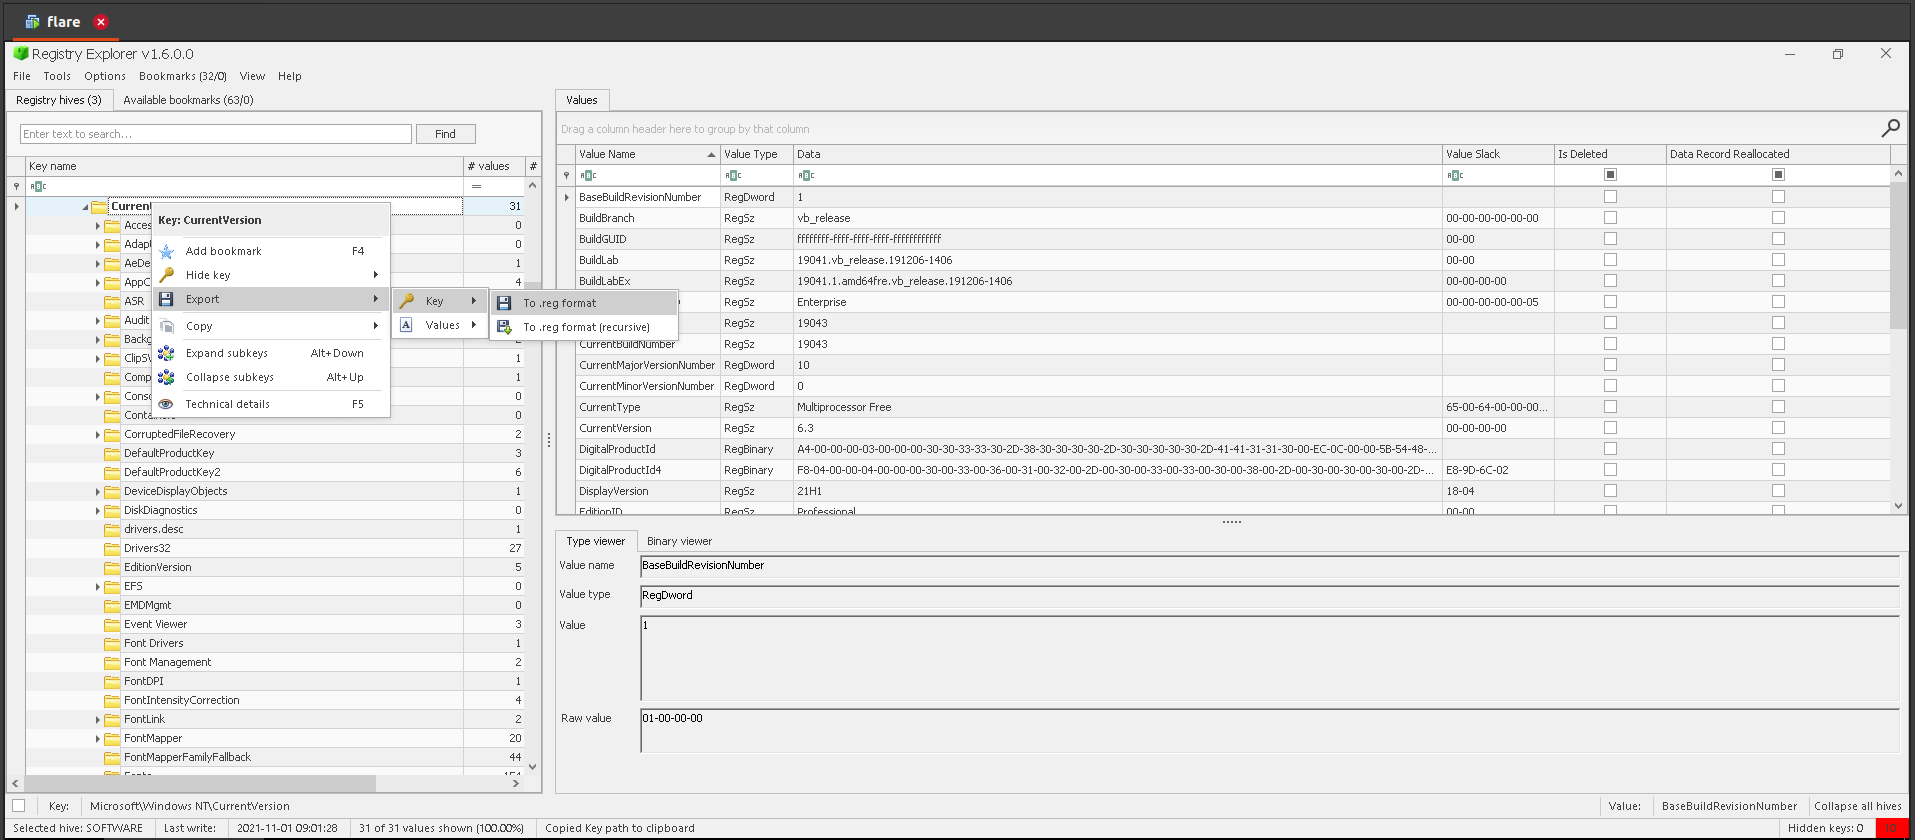The width and height of the screenshot is (1915, 840).
Task: Switch to Available bookmarks tab
Action: tap(188, 100)
